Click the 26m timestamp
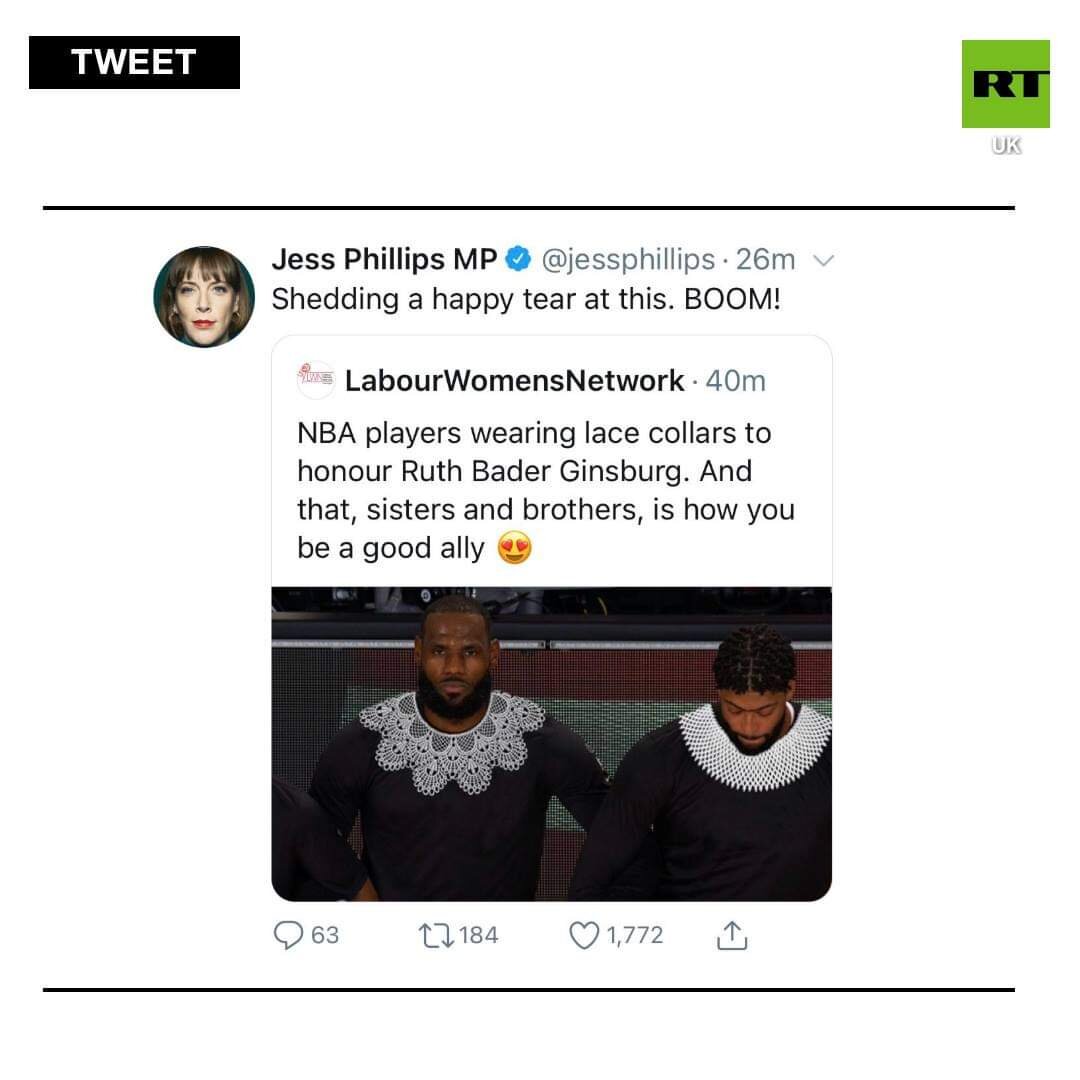 (x=765, y=260)
